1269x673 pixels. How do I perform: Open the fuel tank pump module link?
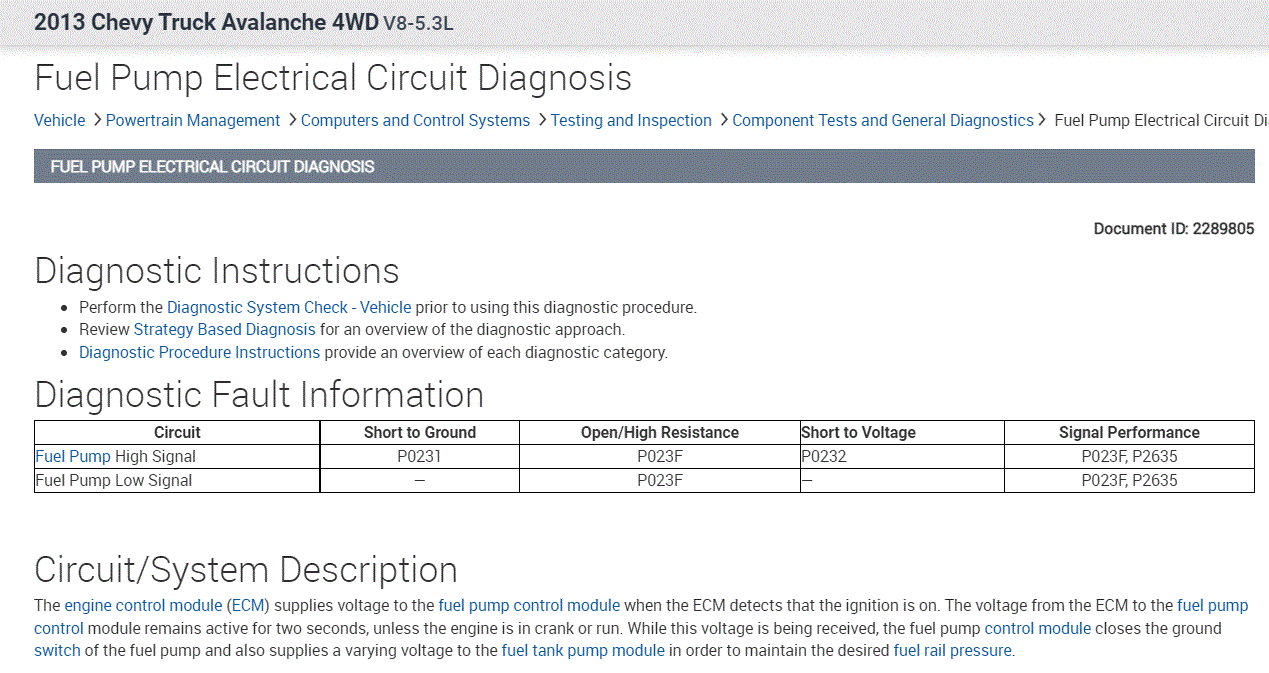[583, 650]
